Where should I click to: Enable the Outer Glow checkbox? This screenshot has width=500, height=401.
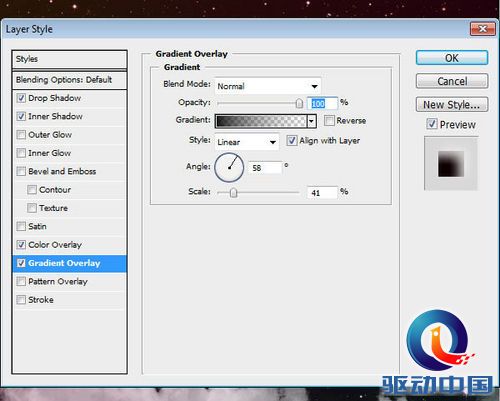tap(21, 135)
